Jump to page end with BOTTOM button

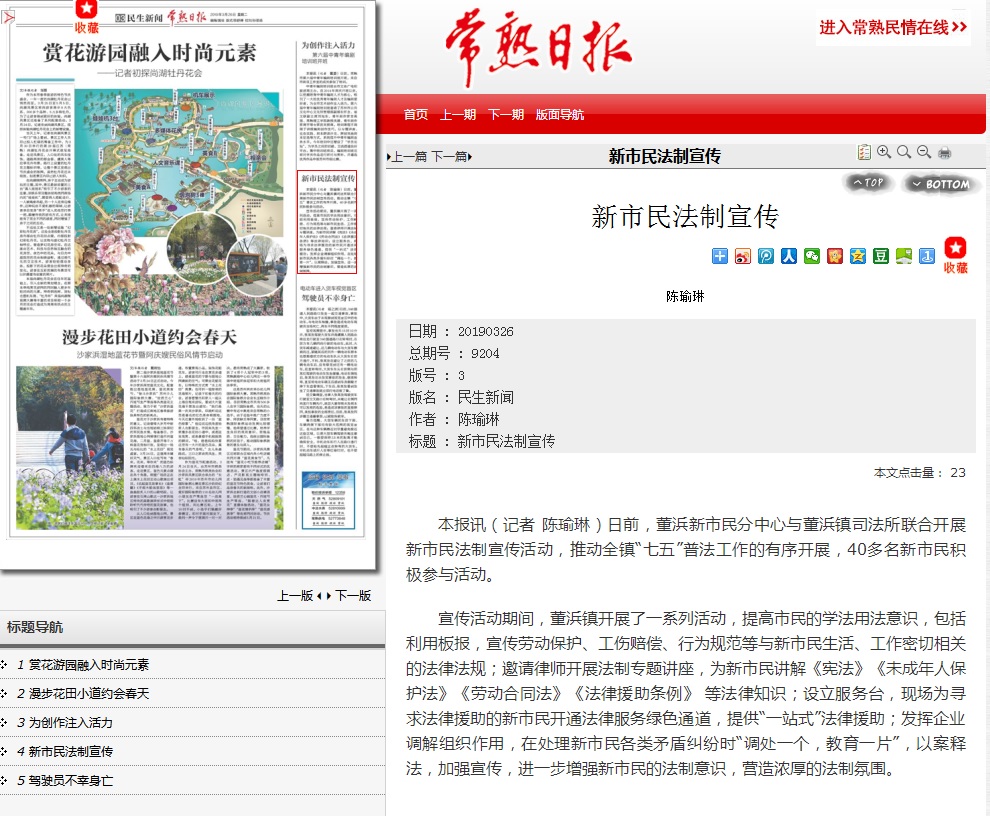941,184
